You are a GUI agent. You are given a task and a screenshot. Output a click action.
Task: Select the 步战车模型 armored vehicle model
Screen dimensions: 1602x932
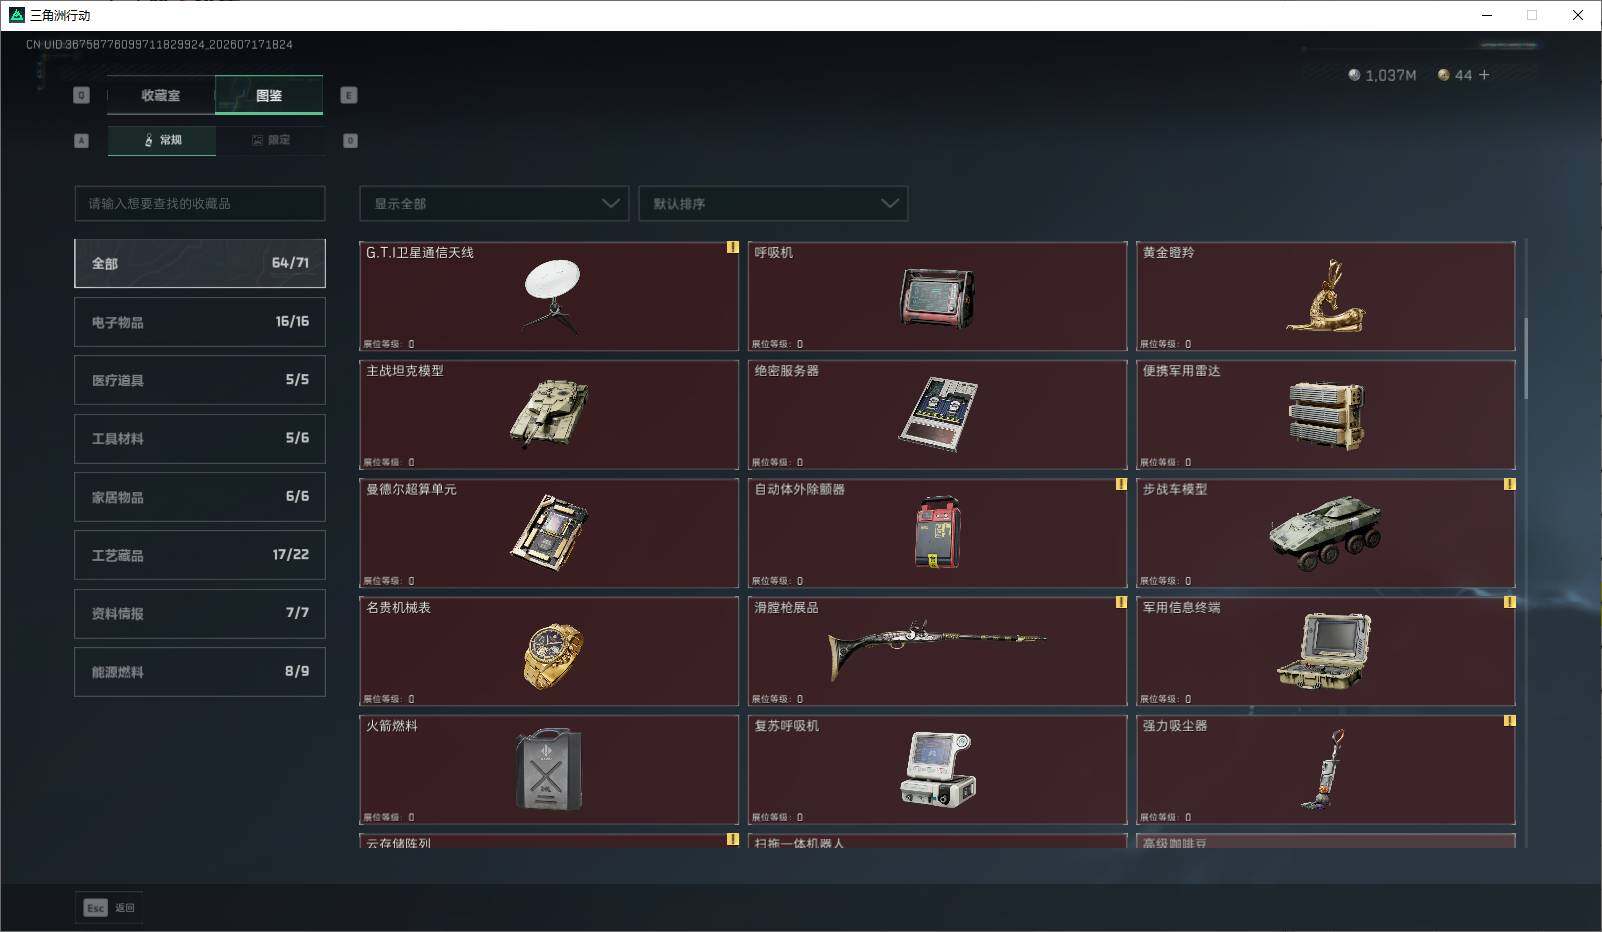(1326, 533)
